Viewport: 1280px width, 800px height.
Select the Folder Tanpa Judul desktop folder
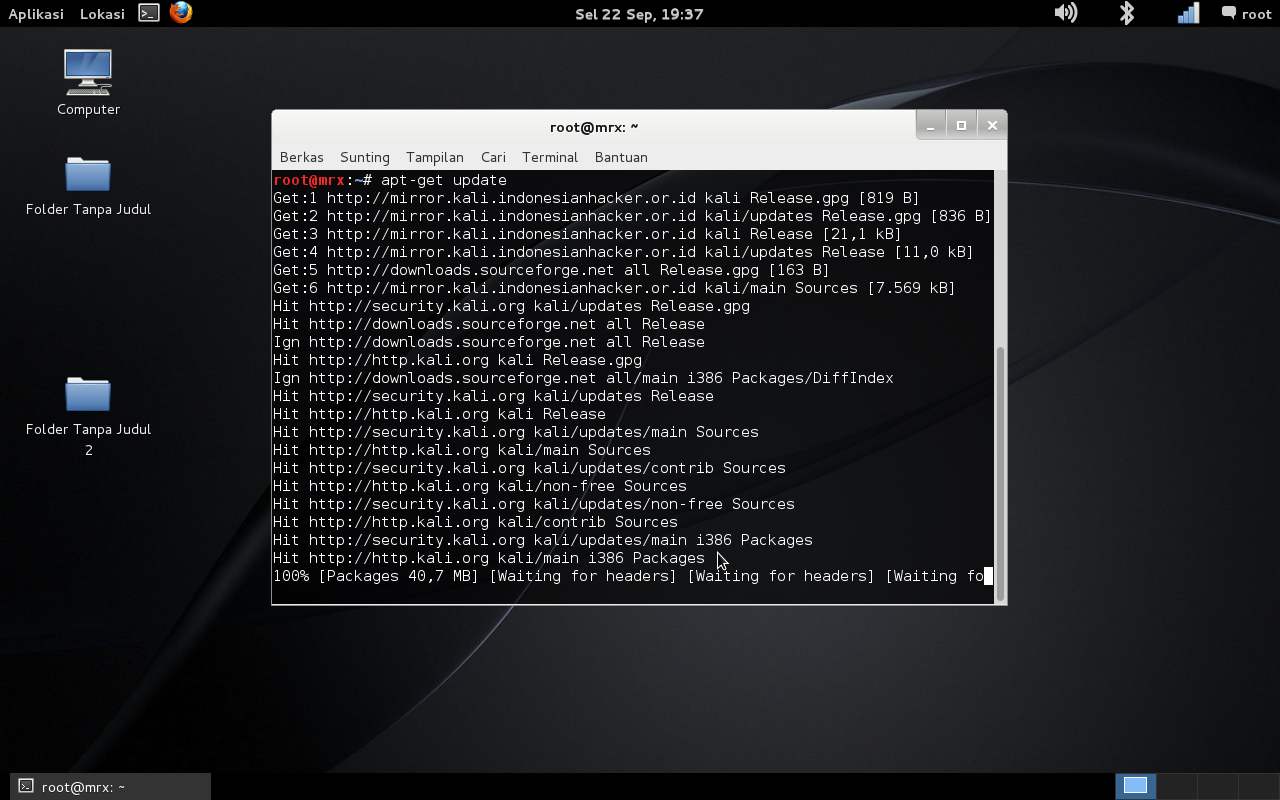coord(88,186)
